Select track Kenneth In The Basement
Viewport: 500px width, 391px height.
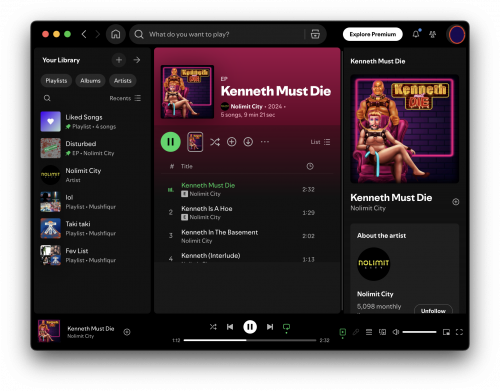(x=247, y=236)
